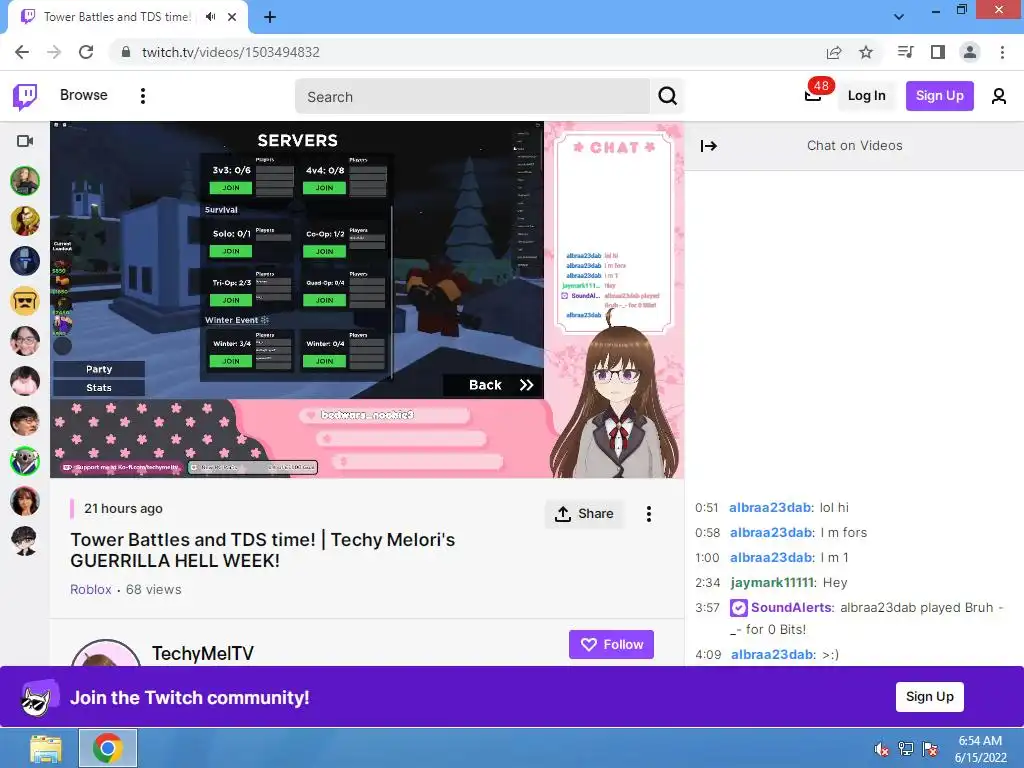Viewport: 1024px width, 768px height.
Task: Open the user profile icon menu
Action: pos(999,97)
